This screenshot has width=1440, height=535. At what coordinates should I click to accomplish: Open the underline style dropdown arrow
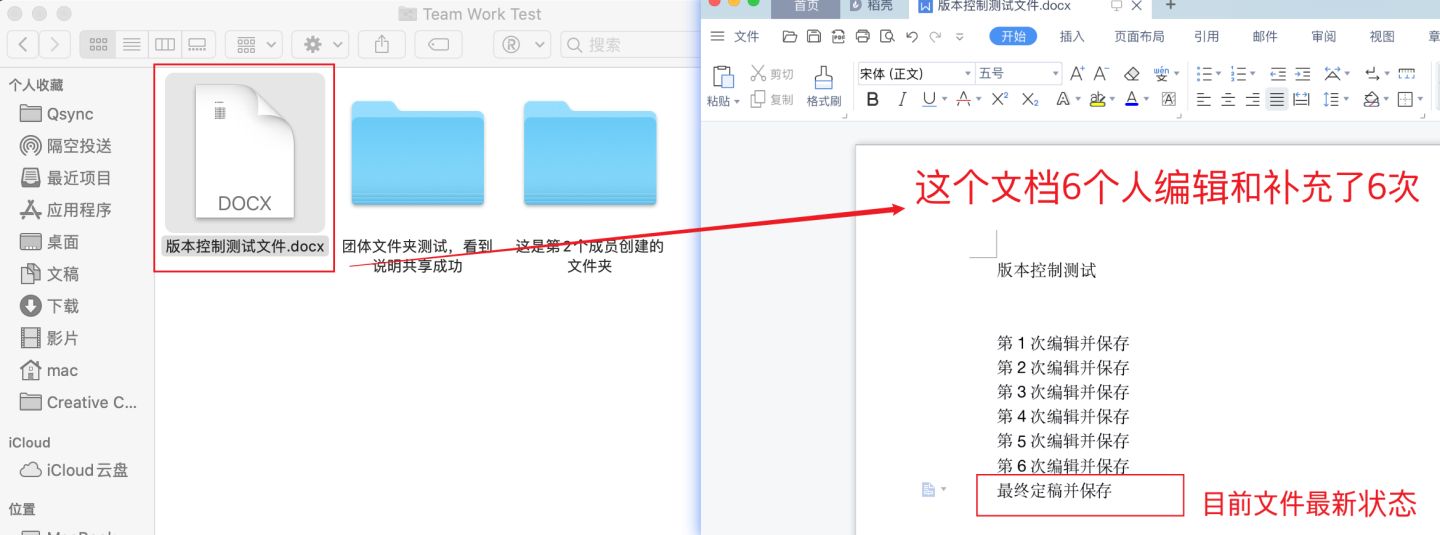(x=944, y=100)
